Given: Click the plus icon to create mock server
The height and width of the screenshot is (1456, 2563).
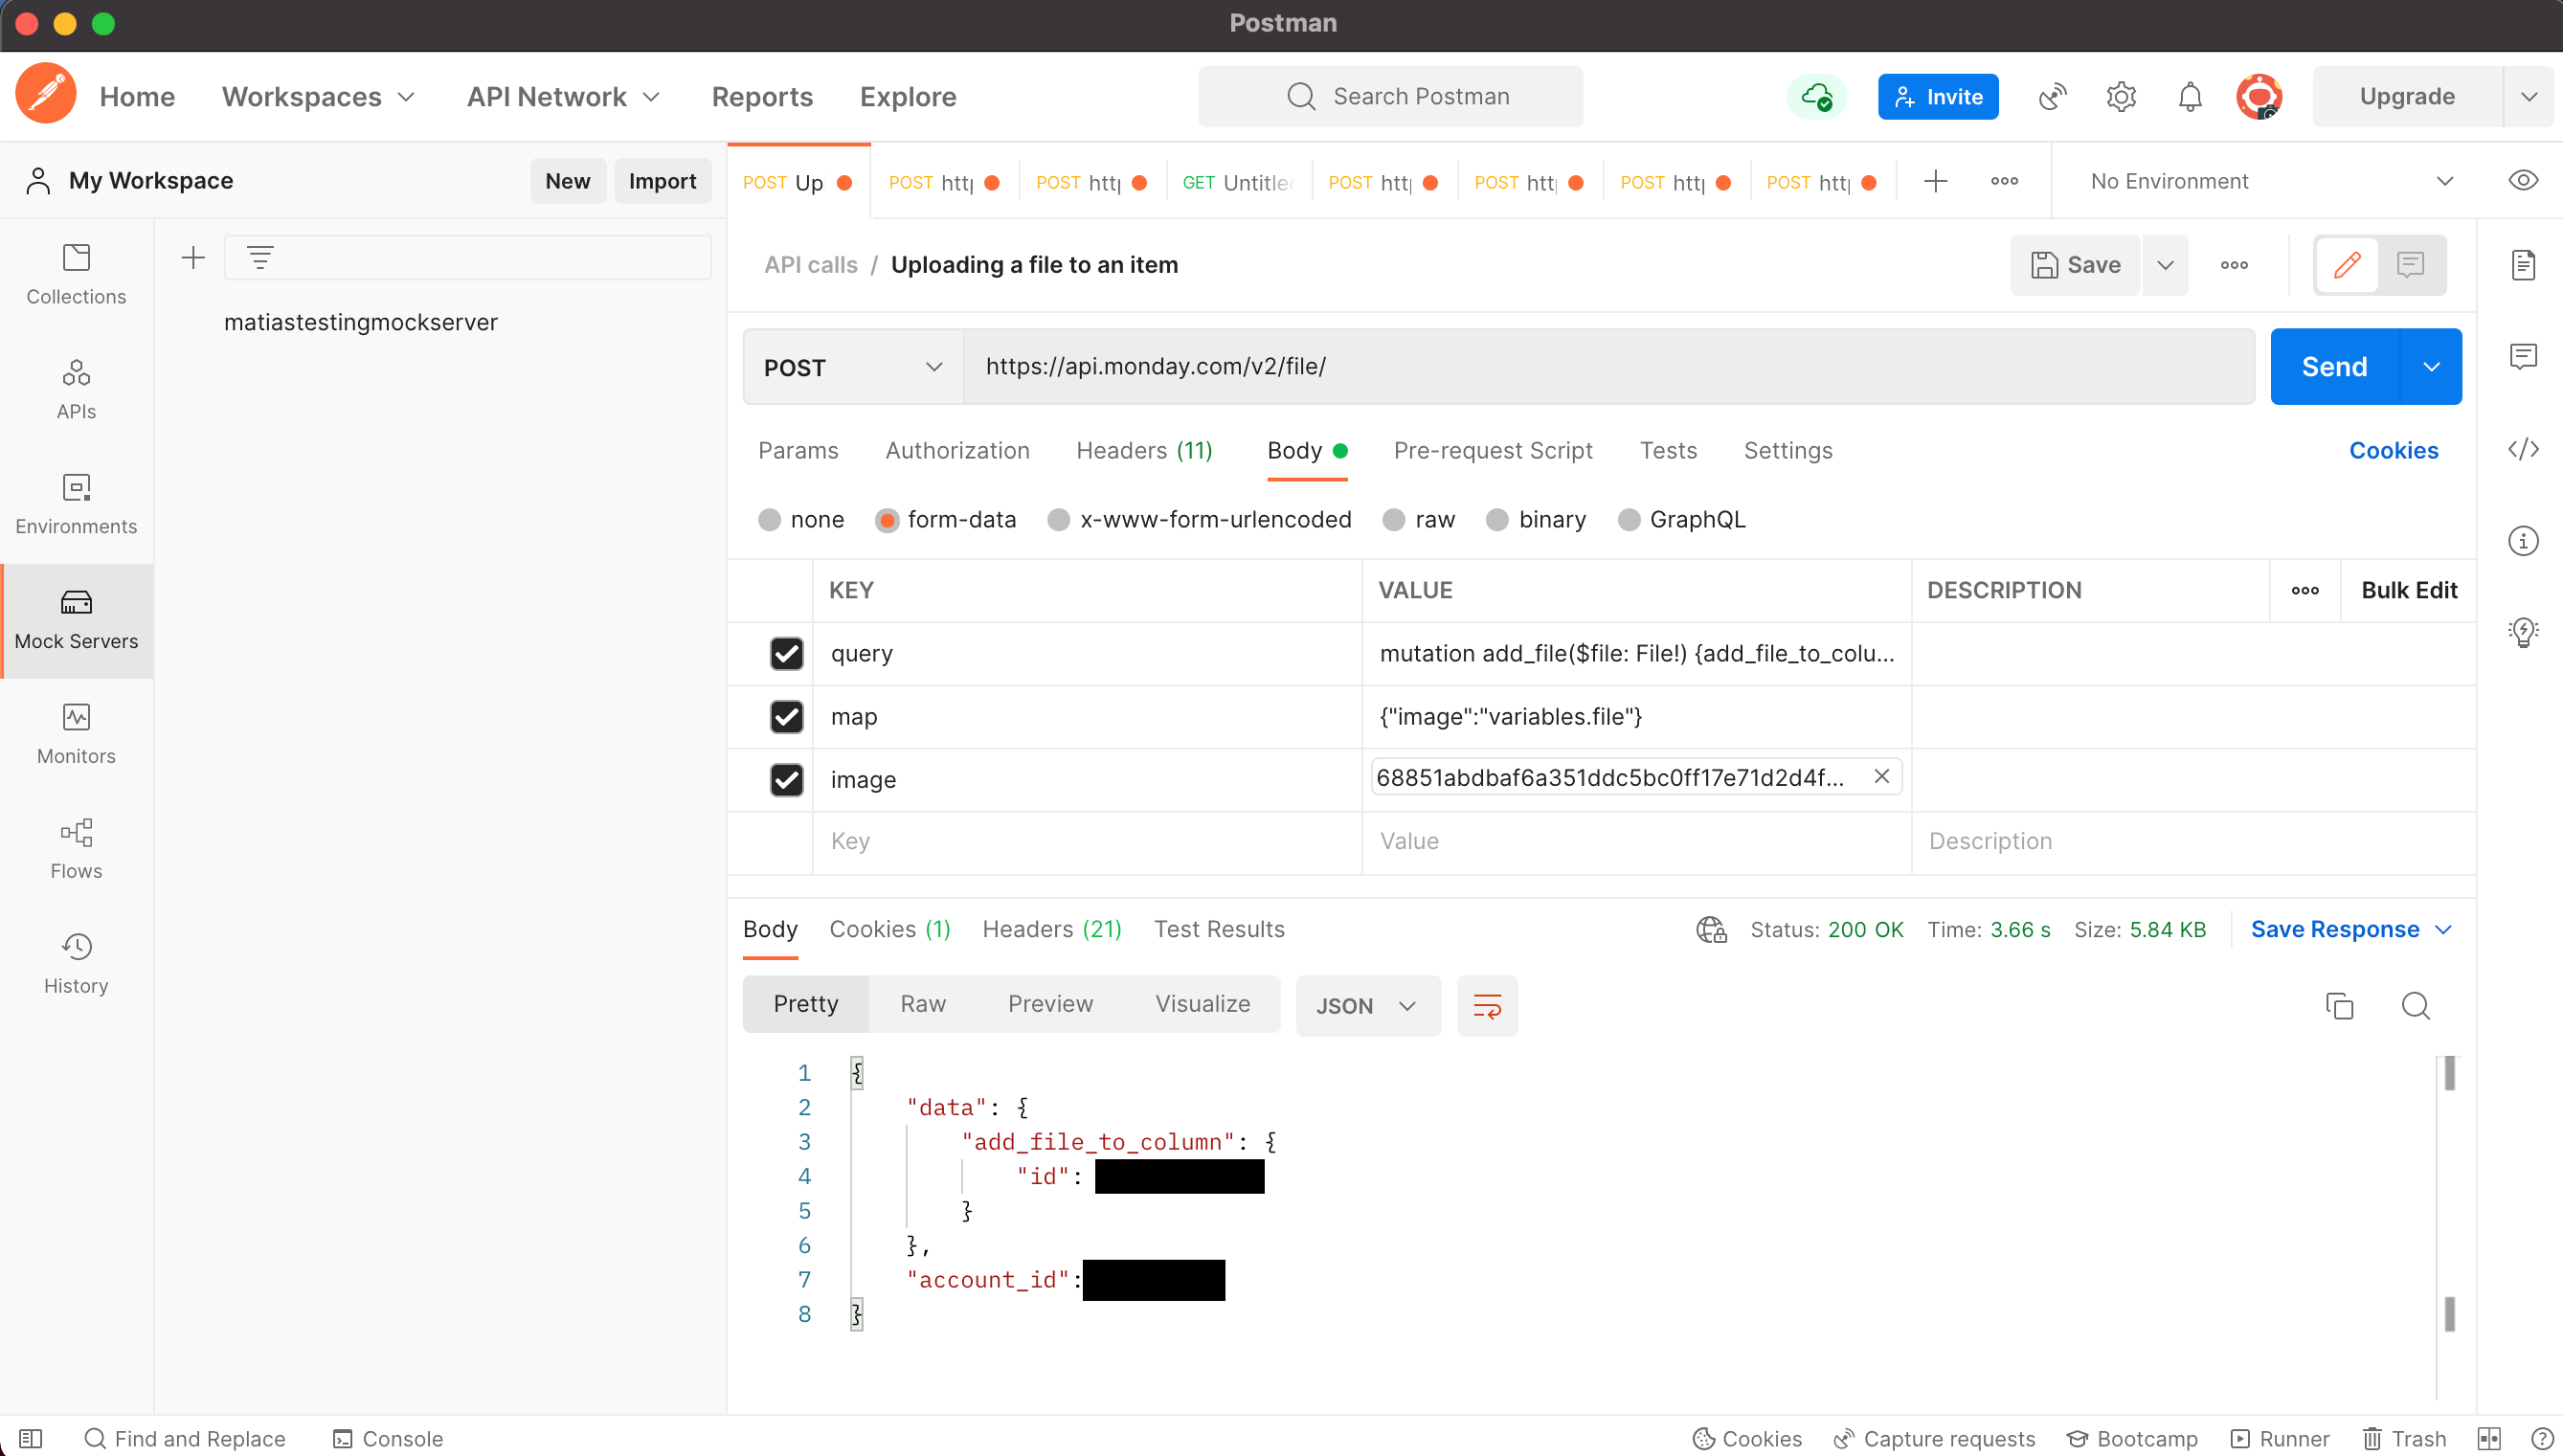Looking at the screenshot, I should point(193,257).
